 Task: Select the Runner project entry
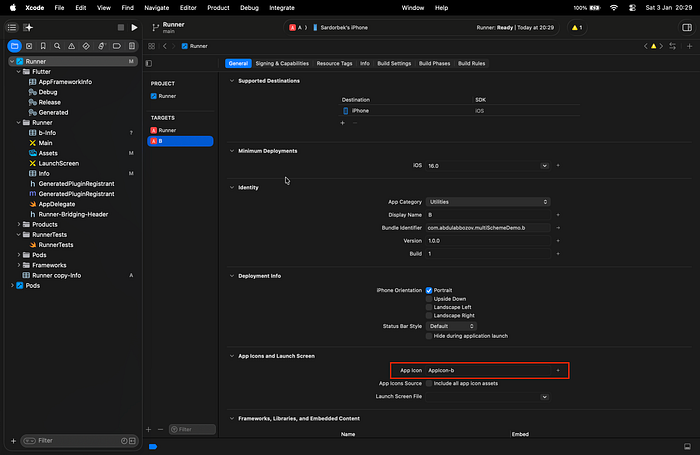(180, 96)
